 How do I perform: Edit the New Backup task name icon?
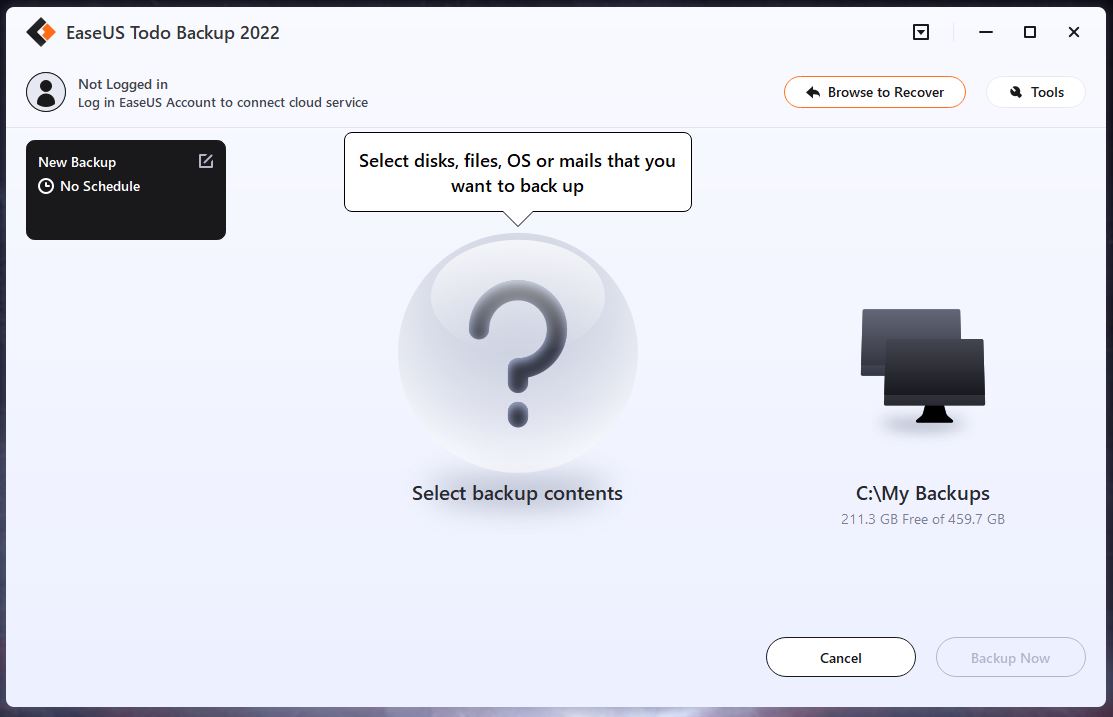pos(206,161)
